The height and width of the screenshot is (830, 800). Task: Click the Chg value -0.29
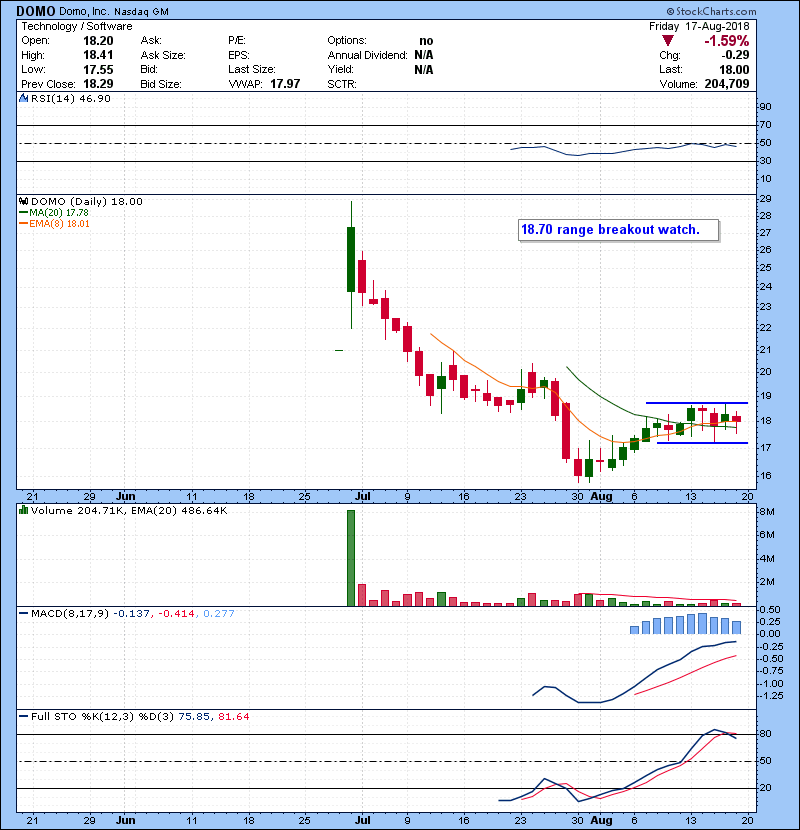735,55
